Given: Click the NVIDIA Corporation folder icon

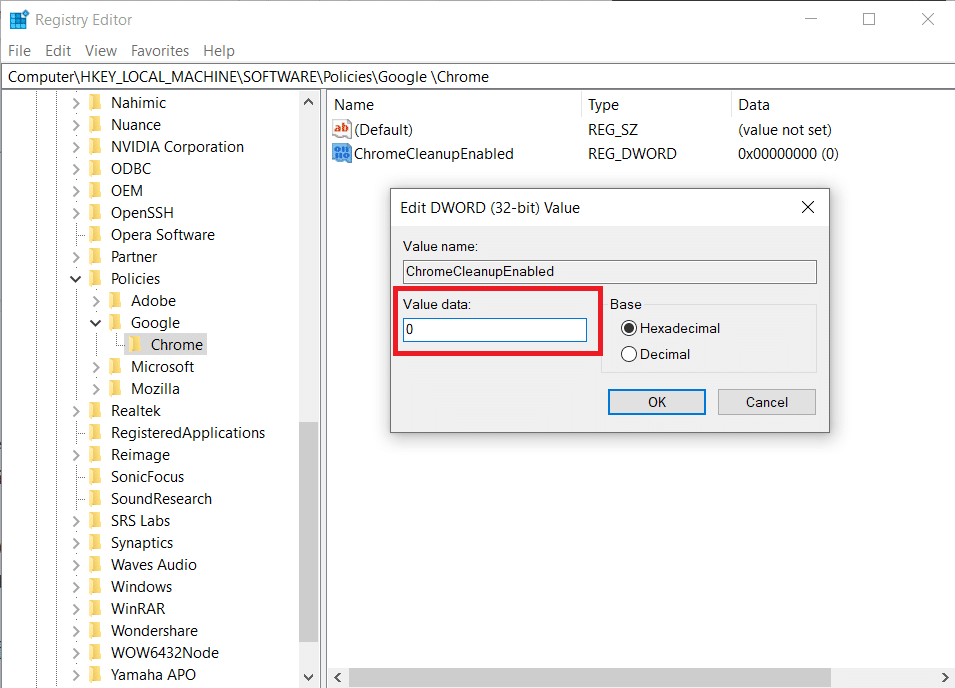Looking at the screenshot, I should point(96,147).
